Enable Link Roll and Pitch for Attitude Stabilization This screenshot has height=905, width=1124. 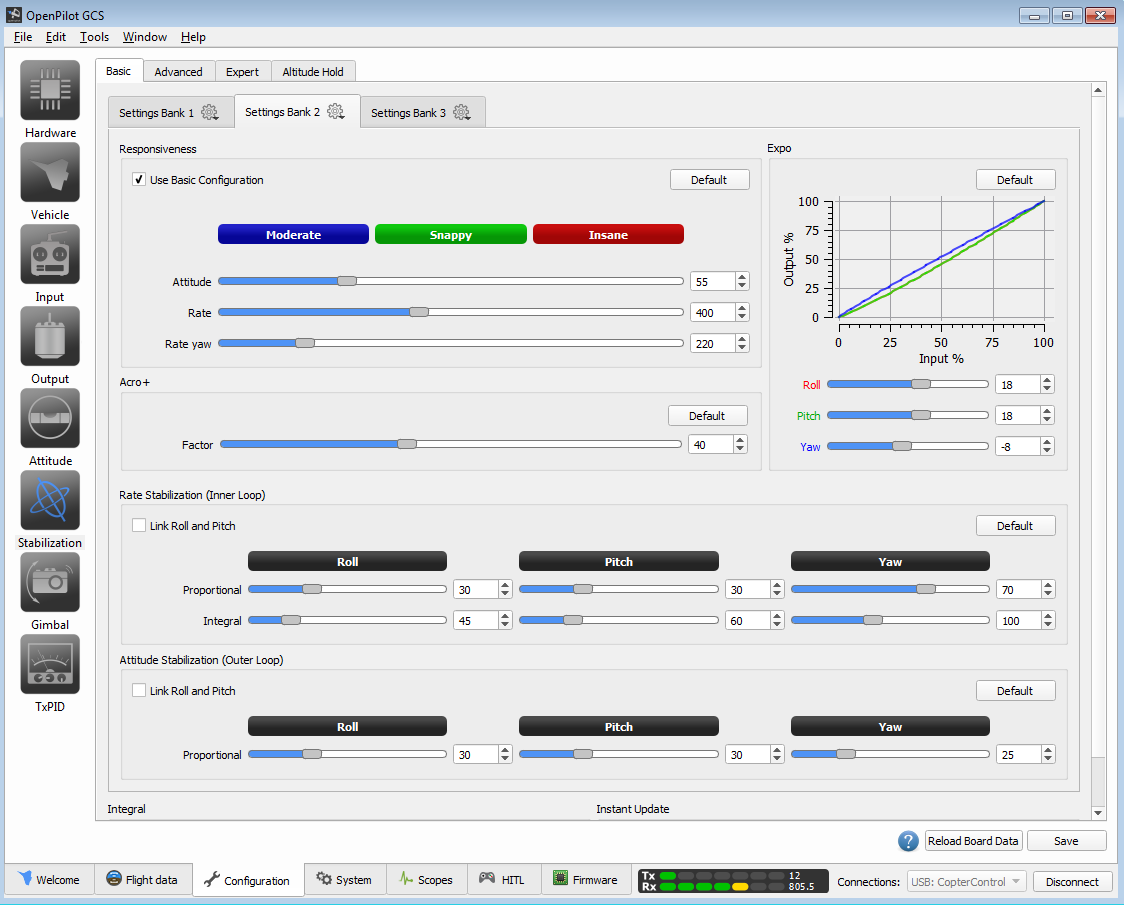[x=139, y=691]
